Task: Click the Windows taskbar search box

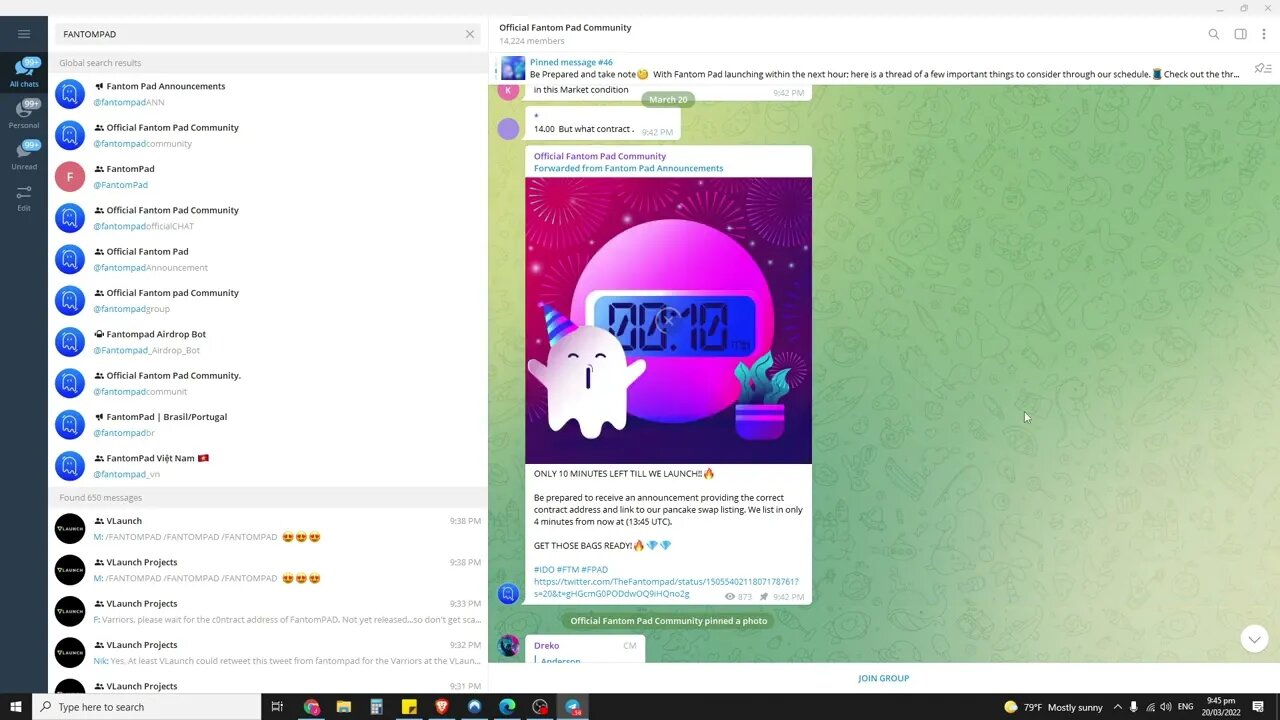Action: point(147,707)
